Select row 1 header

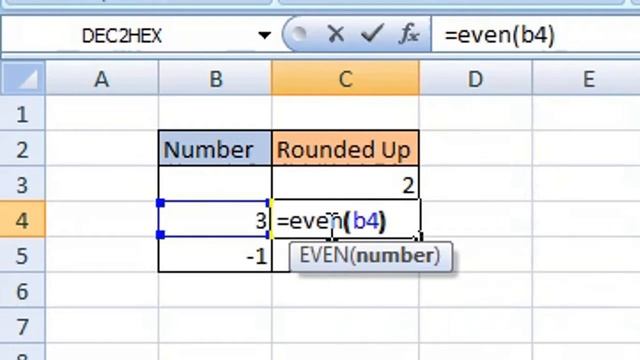[22, 113]
